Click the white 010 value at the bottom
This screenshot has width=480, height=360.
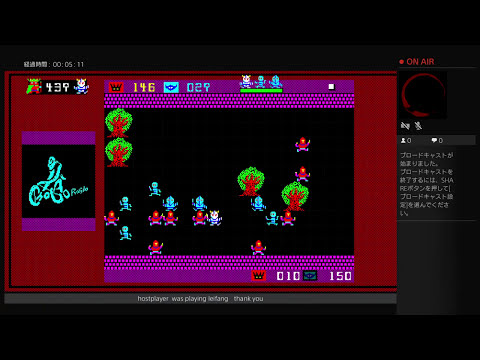288,276
